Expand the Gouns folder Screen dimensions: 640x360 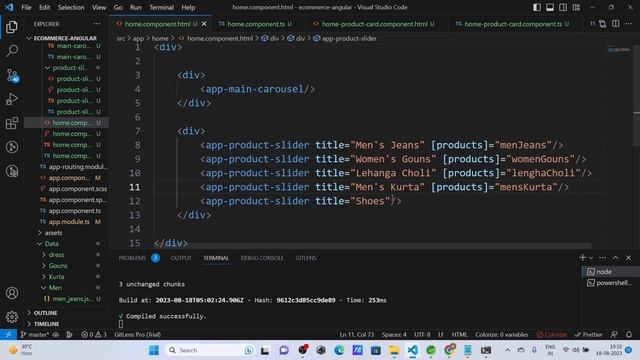[58, 266]
